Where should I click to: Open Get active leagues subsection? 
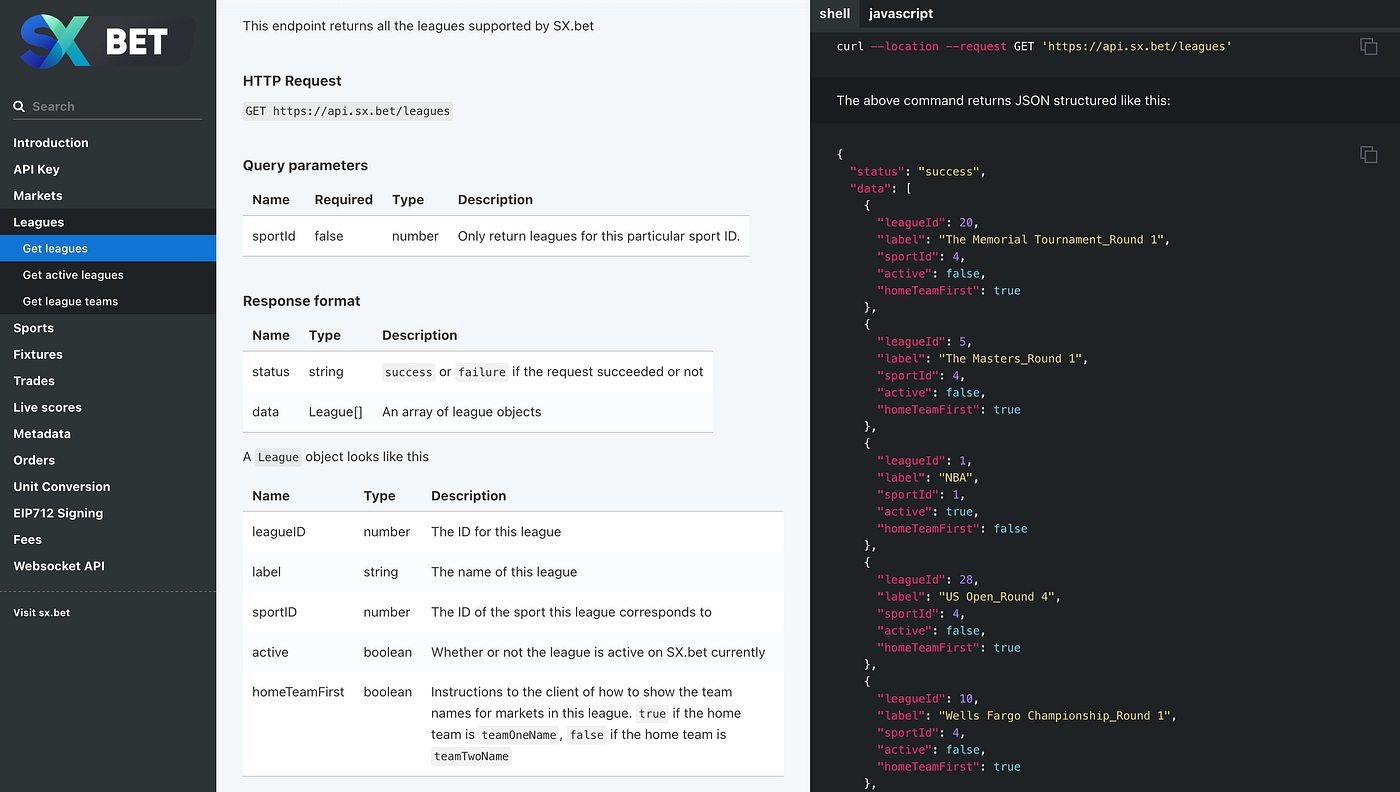pyautogui.click(x=73, y=275)
